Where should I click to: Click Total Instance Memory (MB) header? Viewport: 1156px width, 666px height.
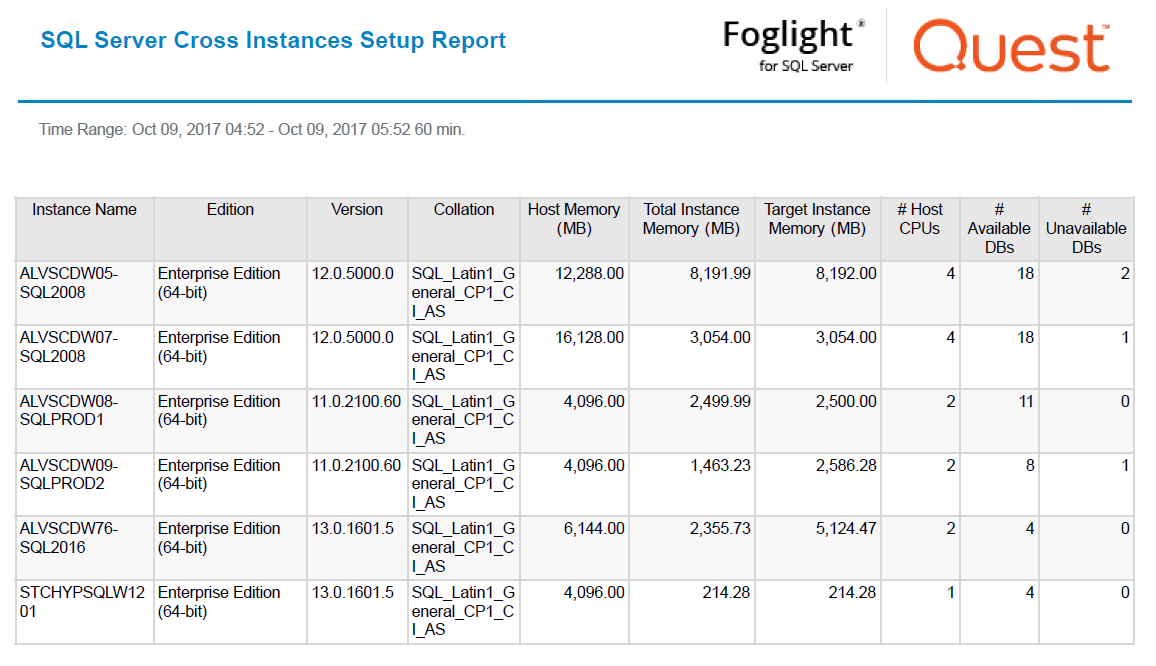coord(691,219)
